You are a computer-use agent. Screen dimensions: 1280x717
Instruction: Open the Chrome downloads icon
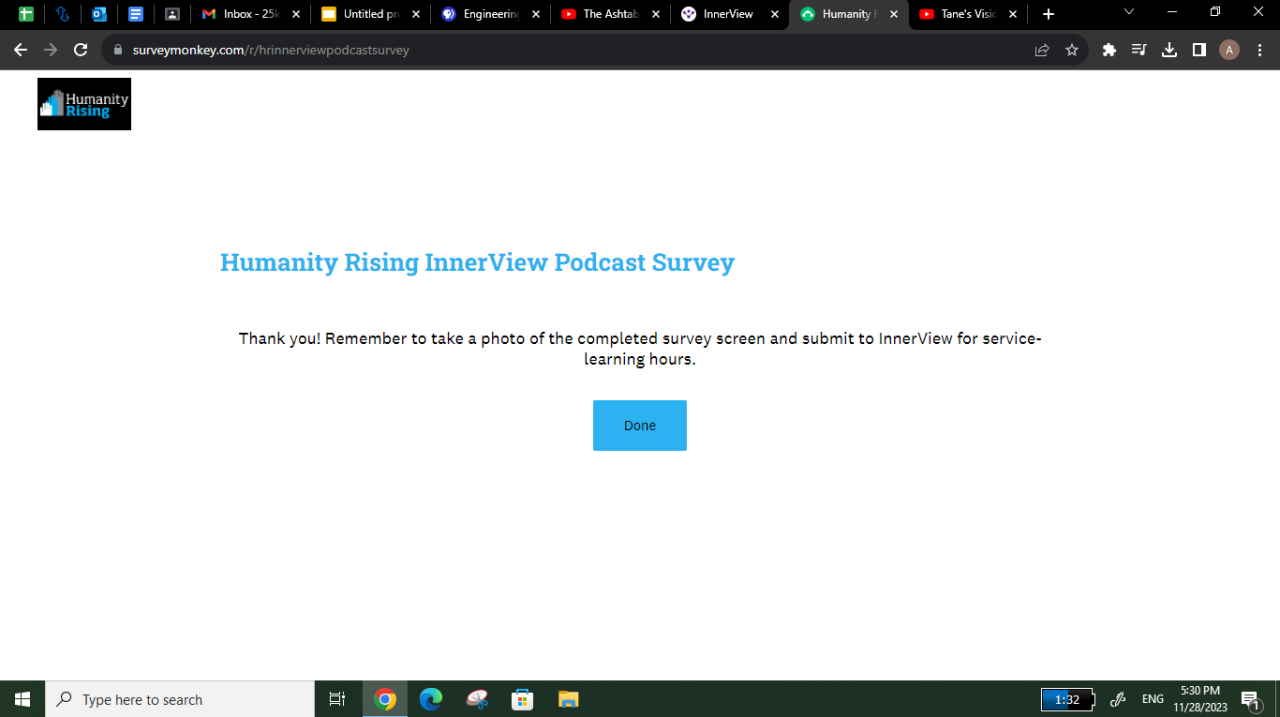(1169, 50)
